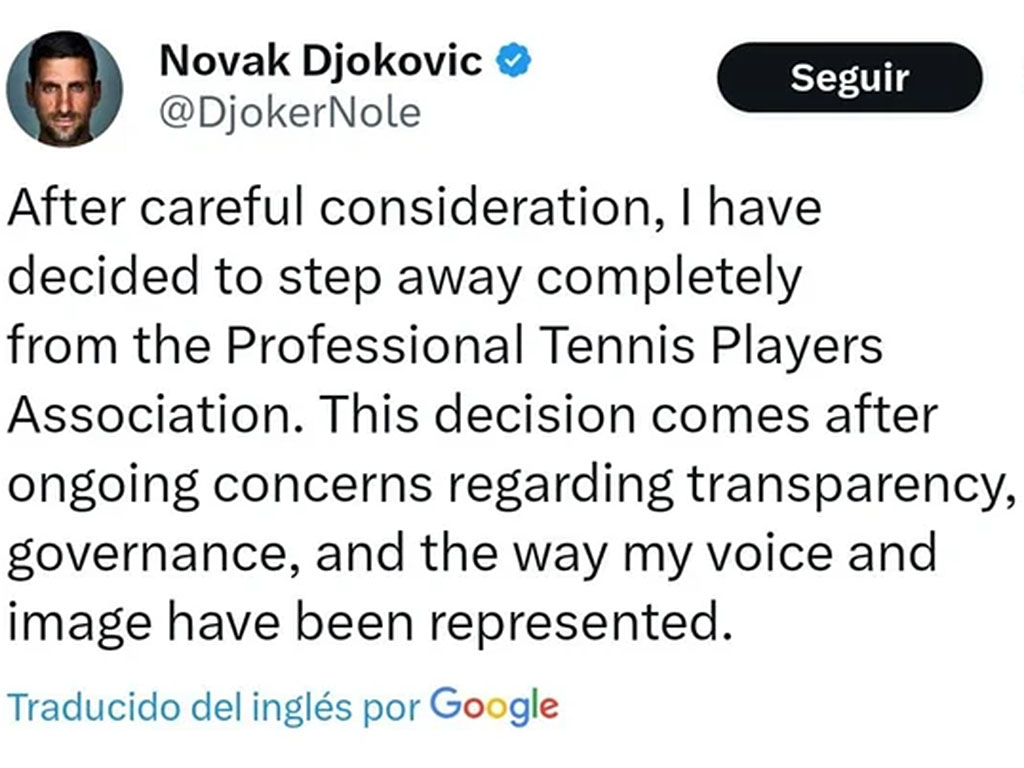Screen dimensions: 1024x768
Task: Click the 'Traducido del inglés por' note
Action: pos(215,707)
